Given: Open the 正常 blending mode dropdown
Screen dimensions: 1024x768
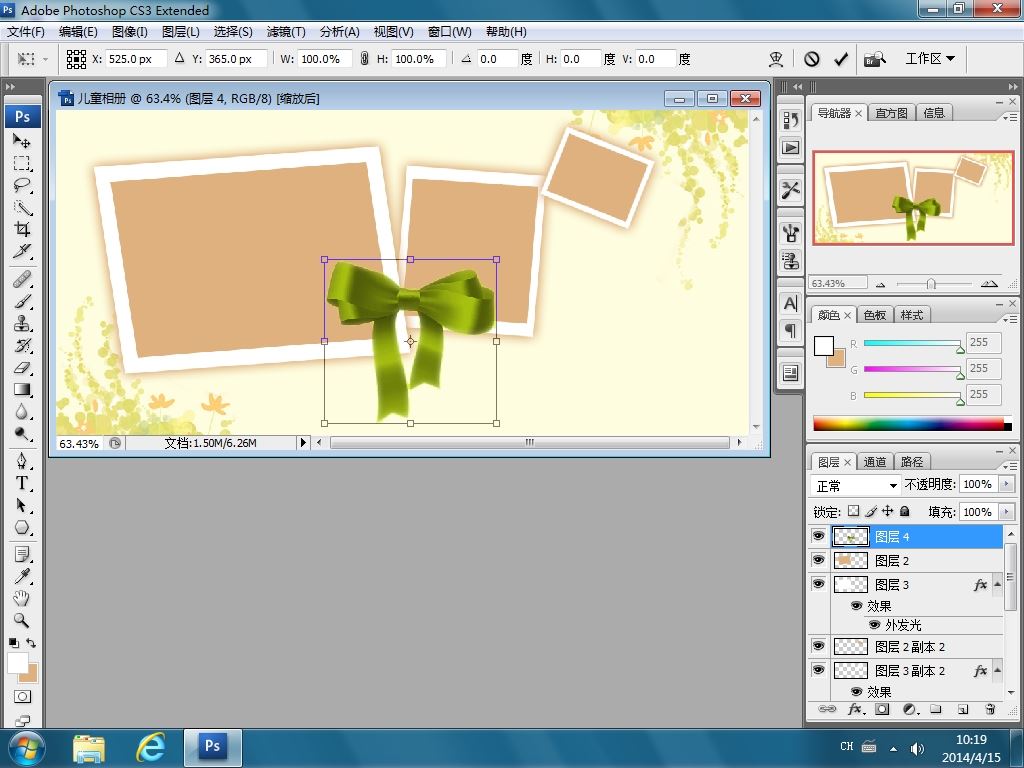Looking at the screenshot, I should pyautogui.click(x=857, y=485).
